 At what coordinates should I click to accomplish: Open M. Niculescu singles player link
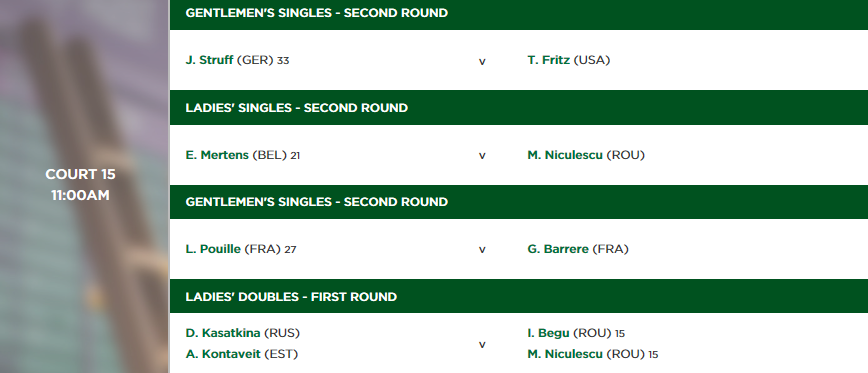pos(565,156)
